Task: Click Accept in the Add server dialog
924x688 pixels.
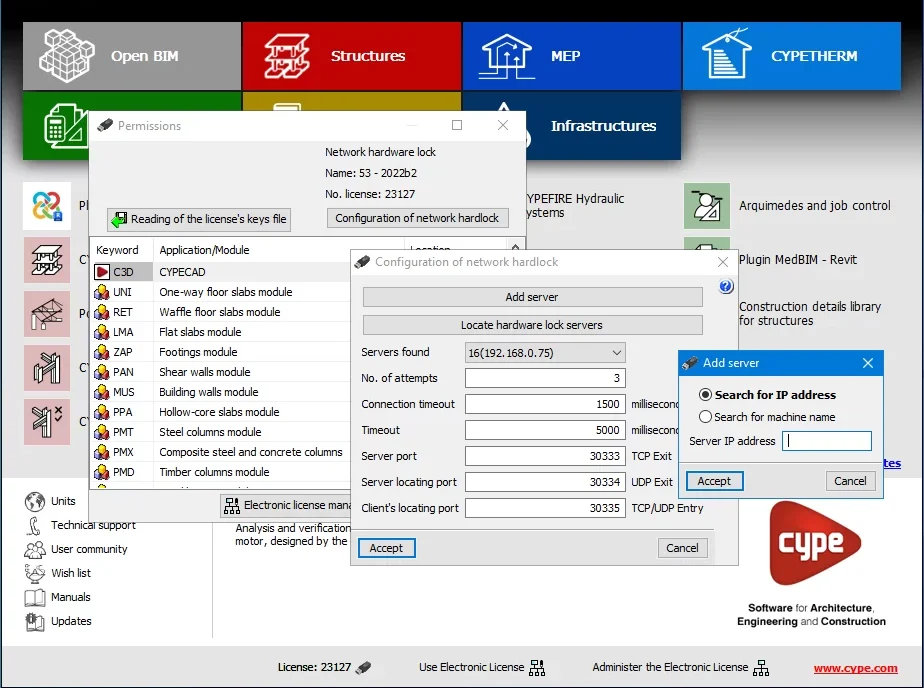Action: (714, 481)
